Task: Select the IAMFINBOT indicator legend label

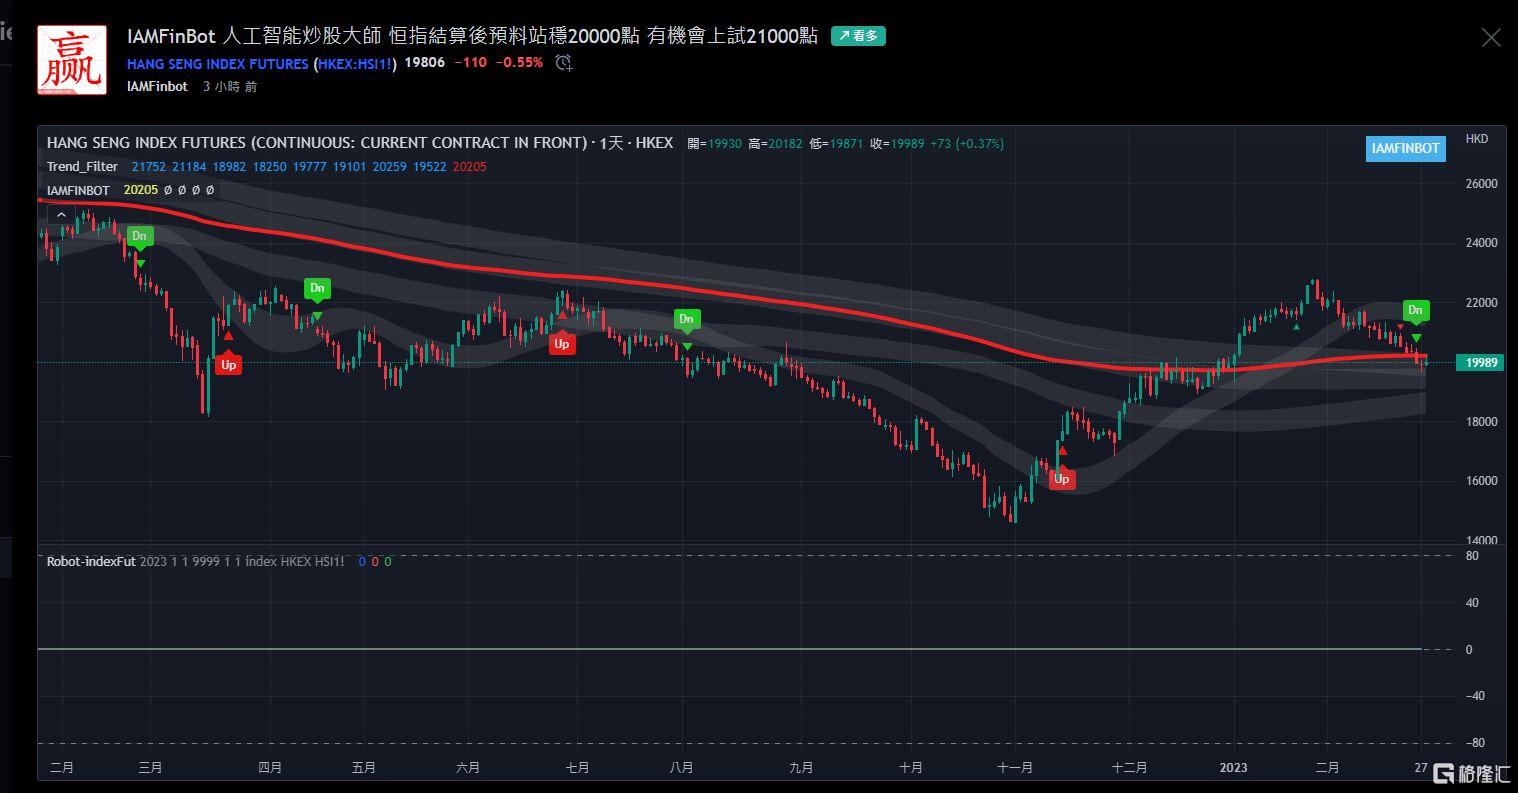Action: tap(78, 190)
